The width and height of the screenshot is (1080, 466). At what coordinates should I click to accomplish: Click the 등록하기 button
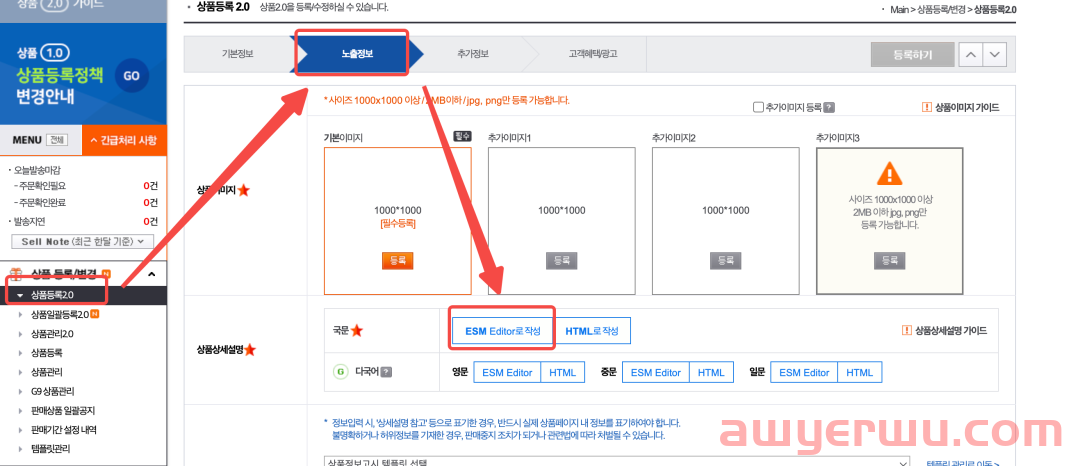(x=912, y=54)
